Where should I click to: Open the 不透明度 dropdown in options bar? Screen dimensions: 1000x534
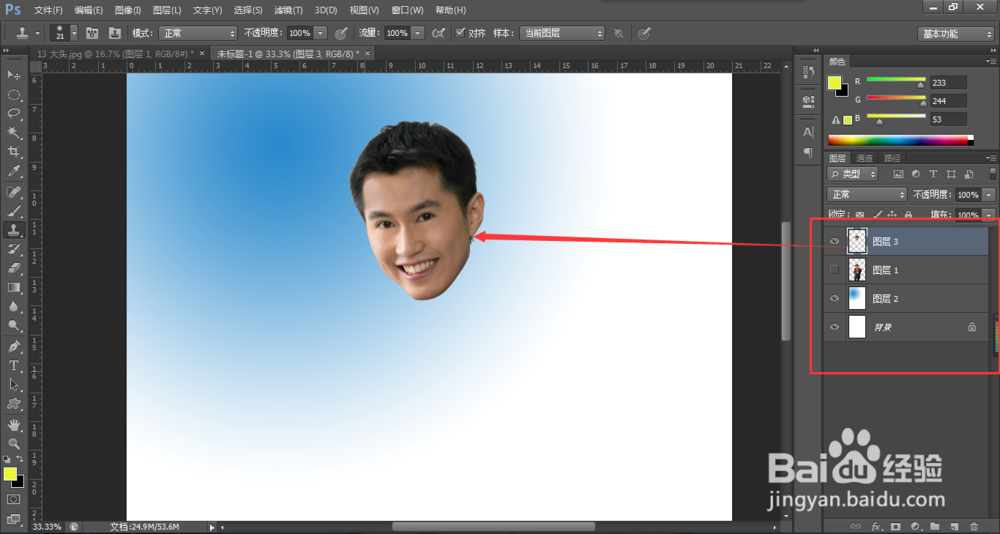point(321,33)
